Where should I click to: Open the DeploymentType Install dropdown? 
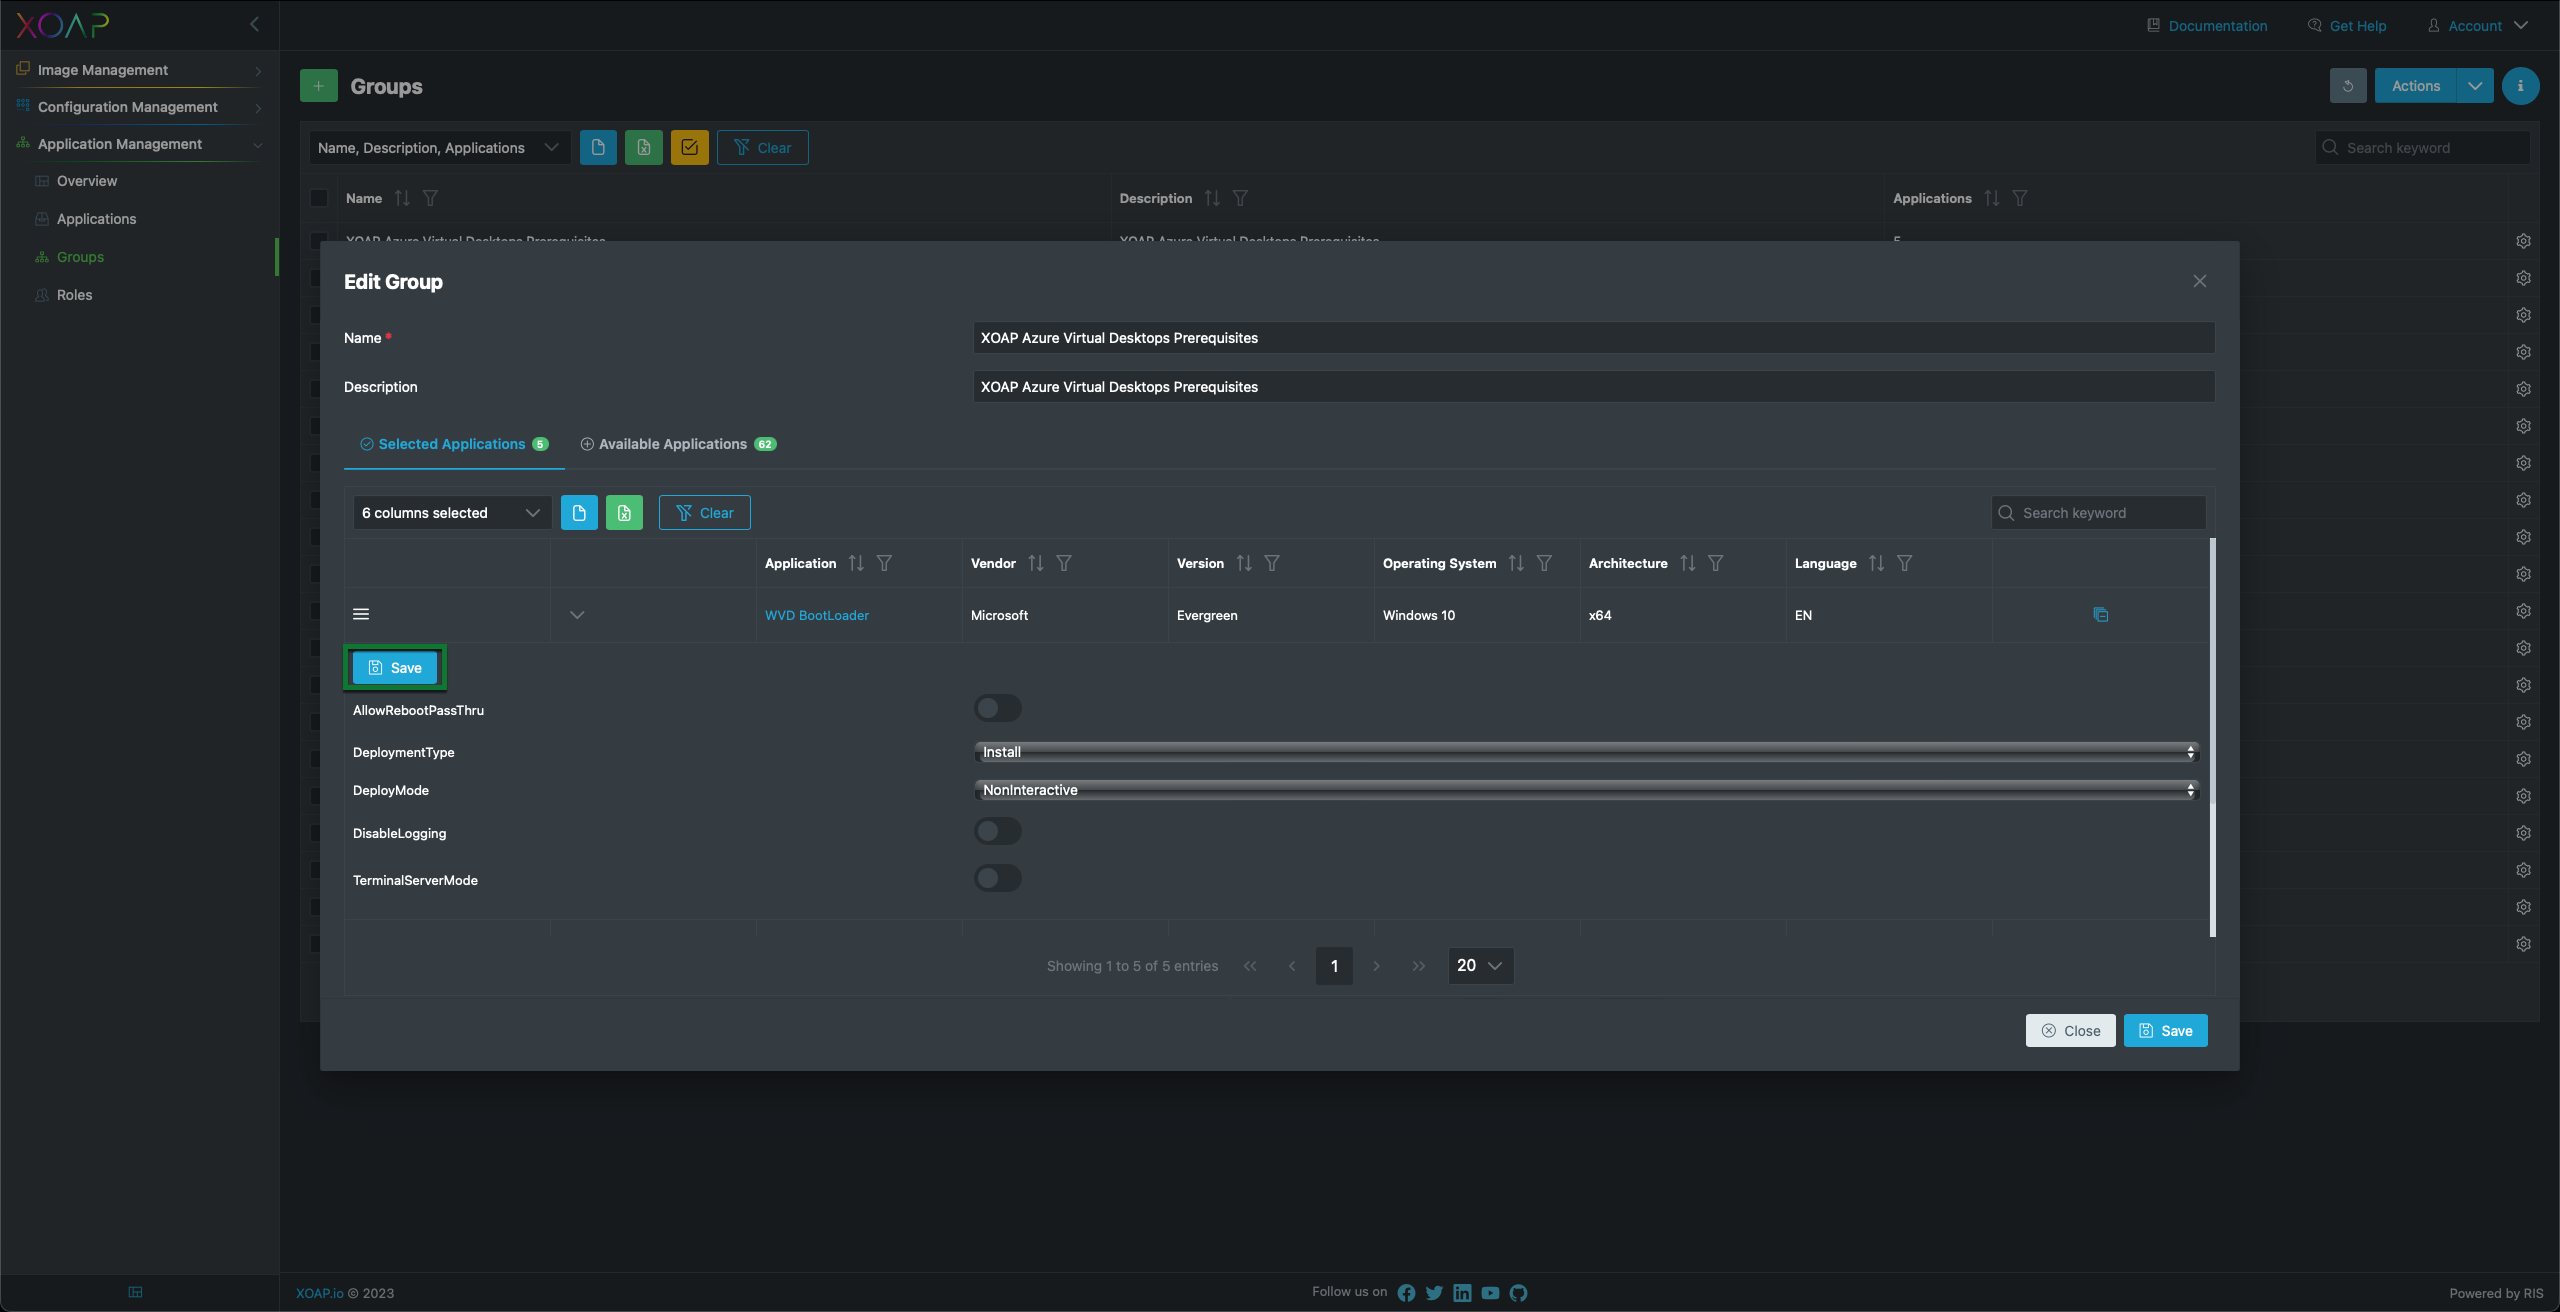tap(1586, 752)
